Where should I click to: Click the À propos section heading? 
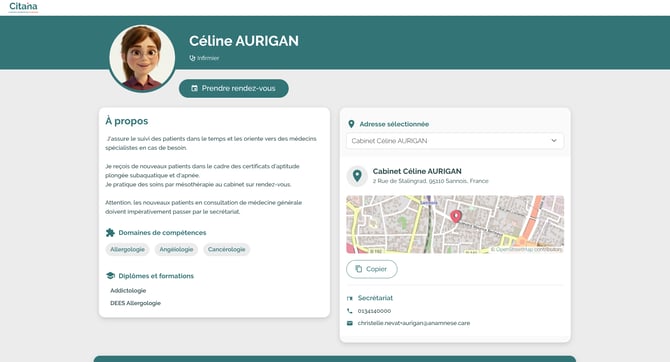[127, 121]
